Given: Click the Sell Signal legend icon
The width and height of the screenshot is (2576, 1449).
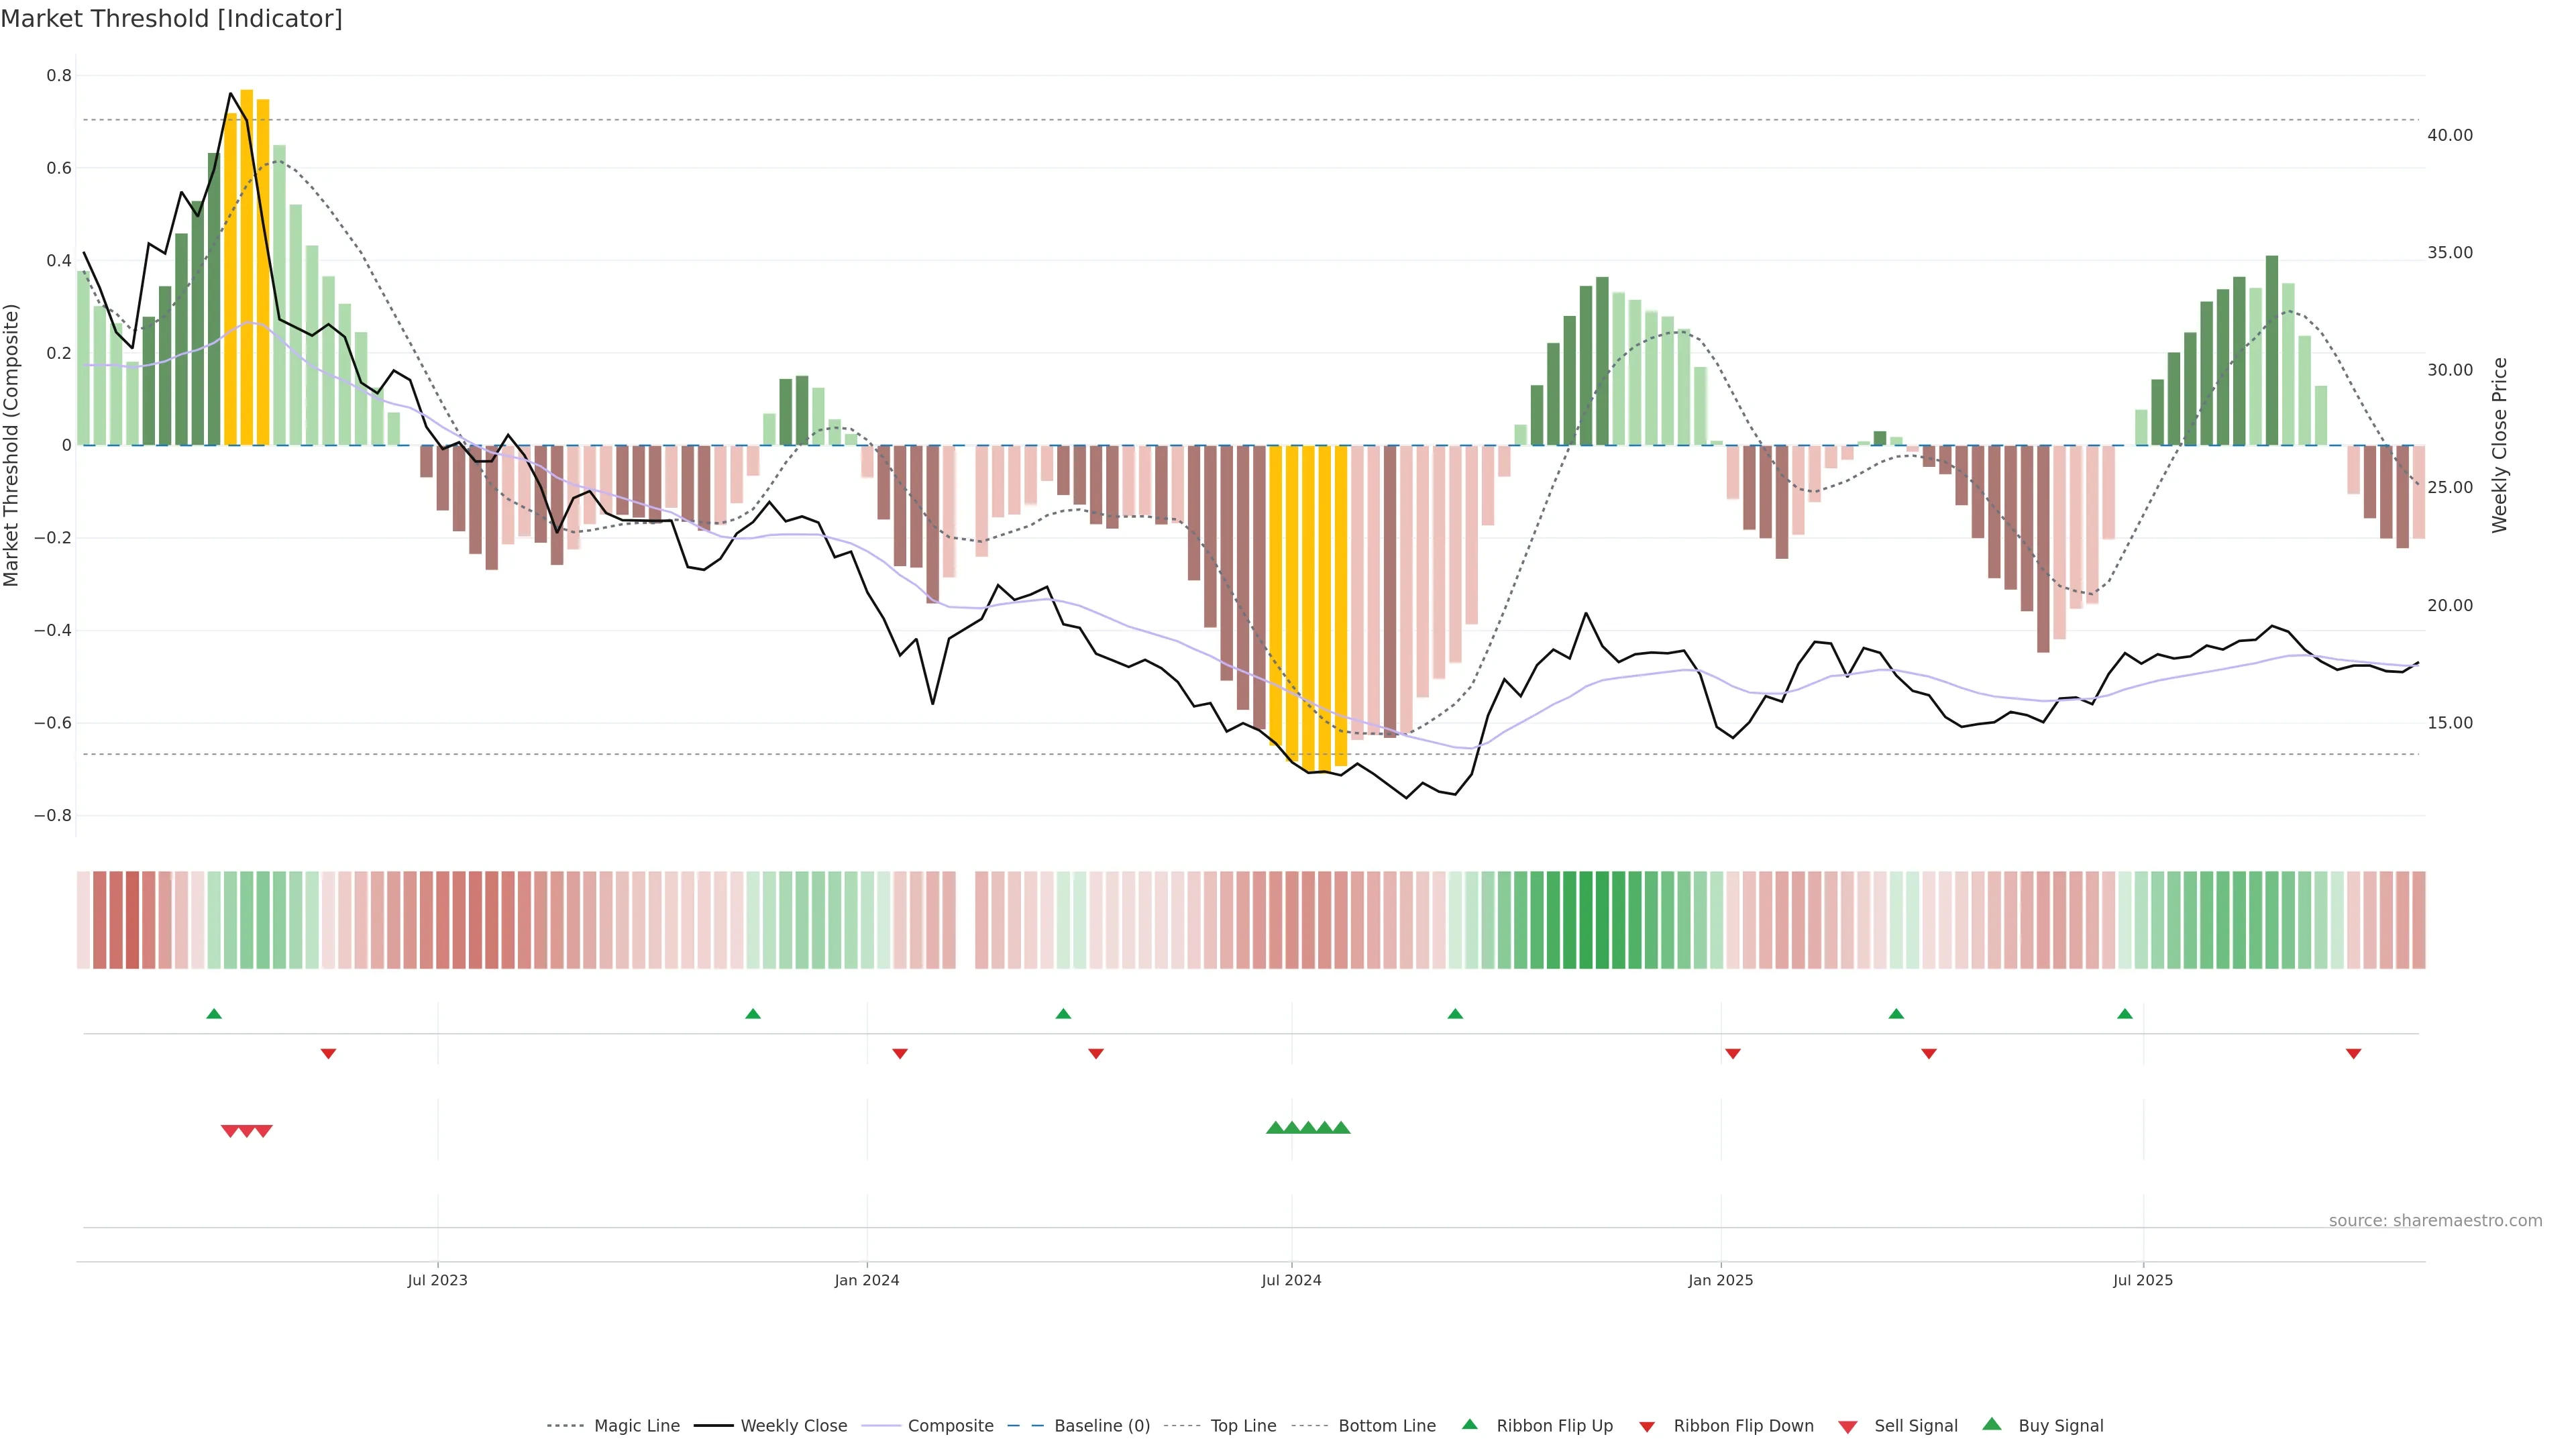Looking at the screenshot, I should [x=1848, y=1427].
